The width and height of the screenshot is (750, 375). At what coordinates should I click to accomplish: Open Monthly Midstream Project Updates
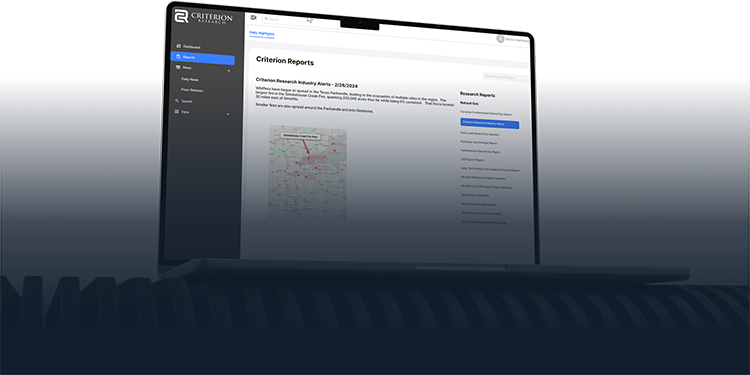pos(483,178)
